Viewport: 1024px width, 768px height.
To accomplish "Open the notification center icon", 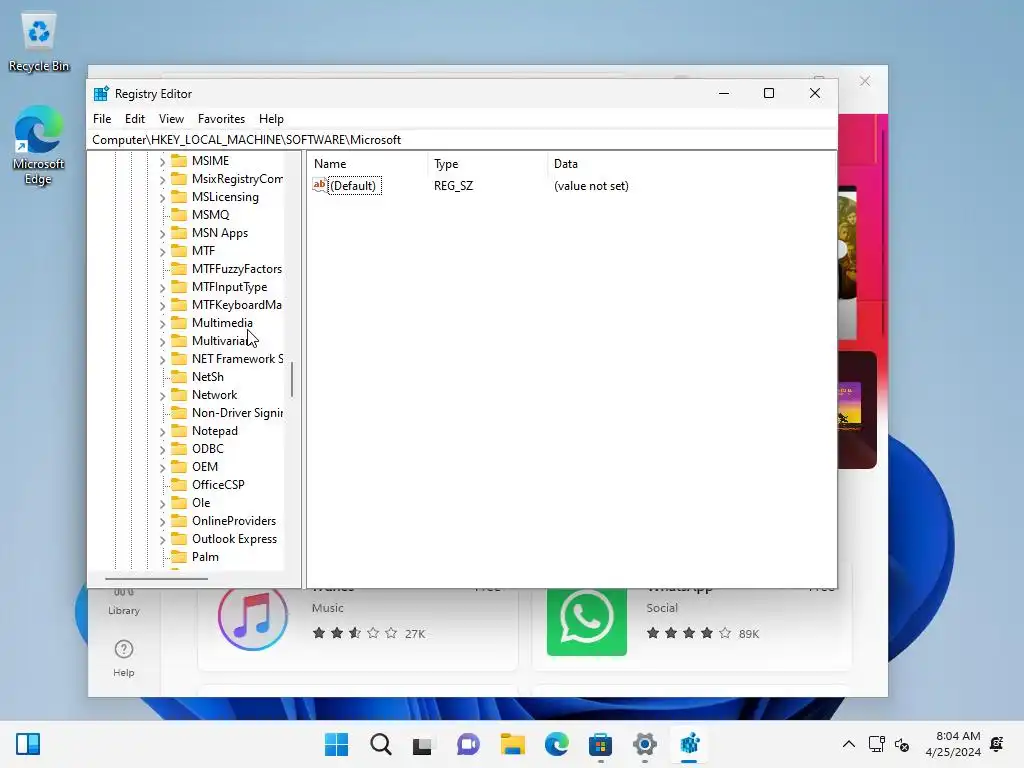I will click(997, 744).
